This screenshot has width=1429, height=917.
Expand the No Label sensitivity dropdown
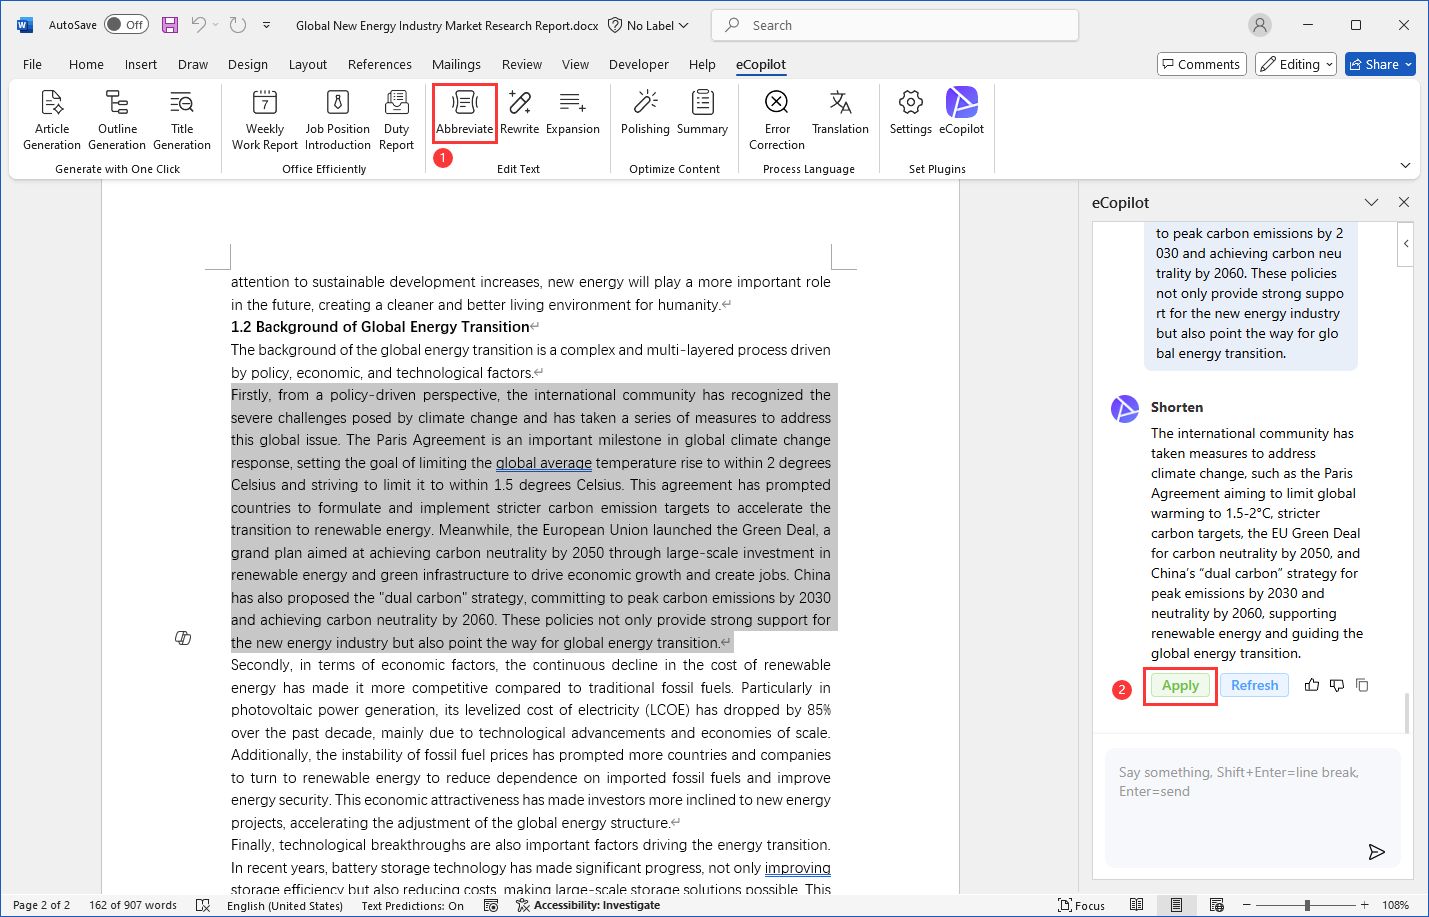pos(649,25)
